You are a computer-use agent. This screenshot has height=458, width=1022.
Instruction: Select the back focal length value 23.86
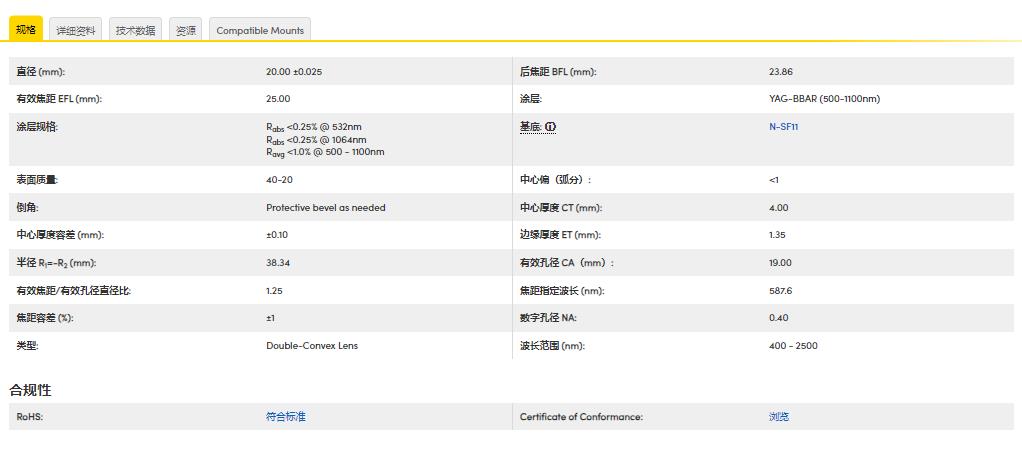[x=780, y=72]
